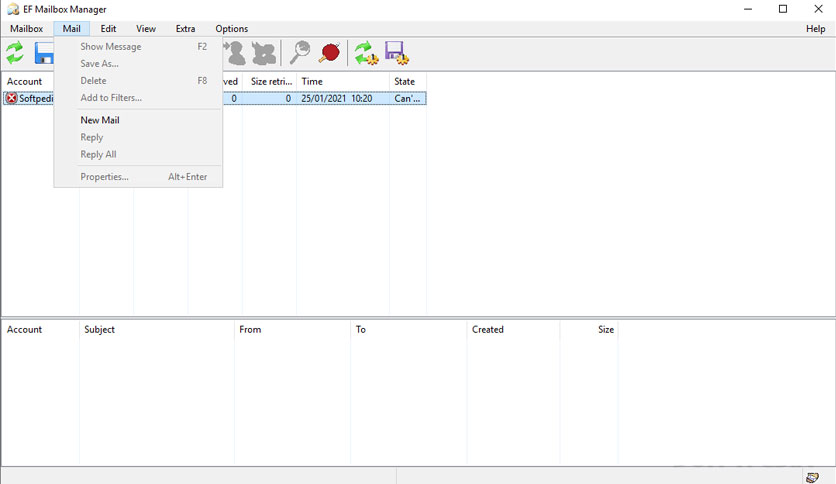
Task: Click the blue floppy disk save icon
Action: click(x=44, y=53)
